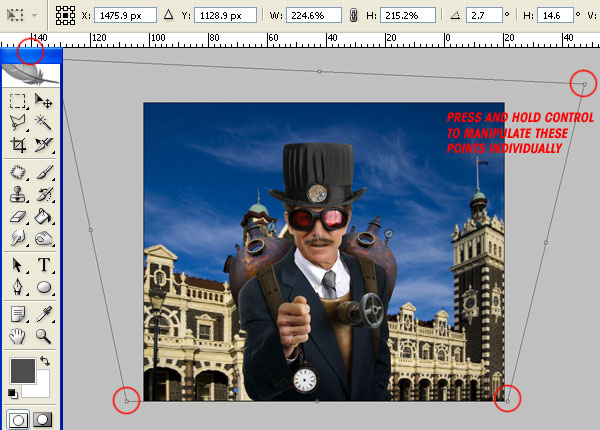
Task: Select the History Brush tool
Action: [44, 194]
